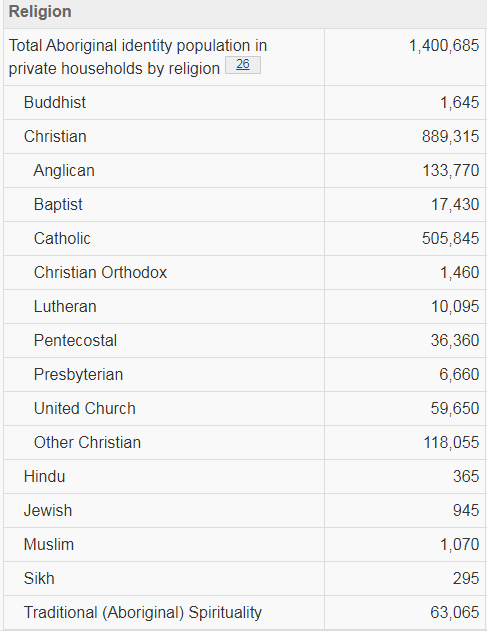Click the Muslim value 1,070
The width and height of the screenshot is (487, 637).
coord(460,544)
